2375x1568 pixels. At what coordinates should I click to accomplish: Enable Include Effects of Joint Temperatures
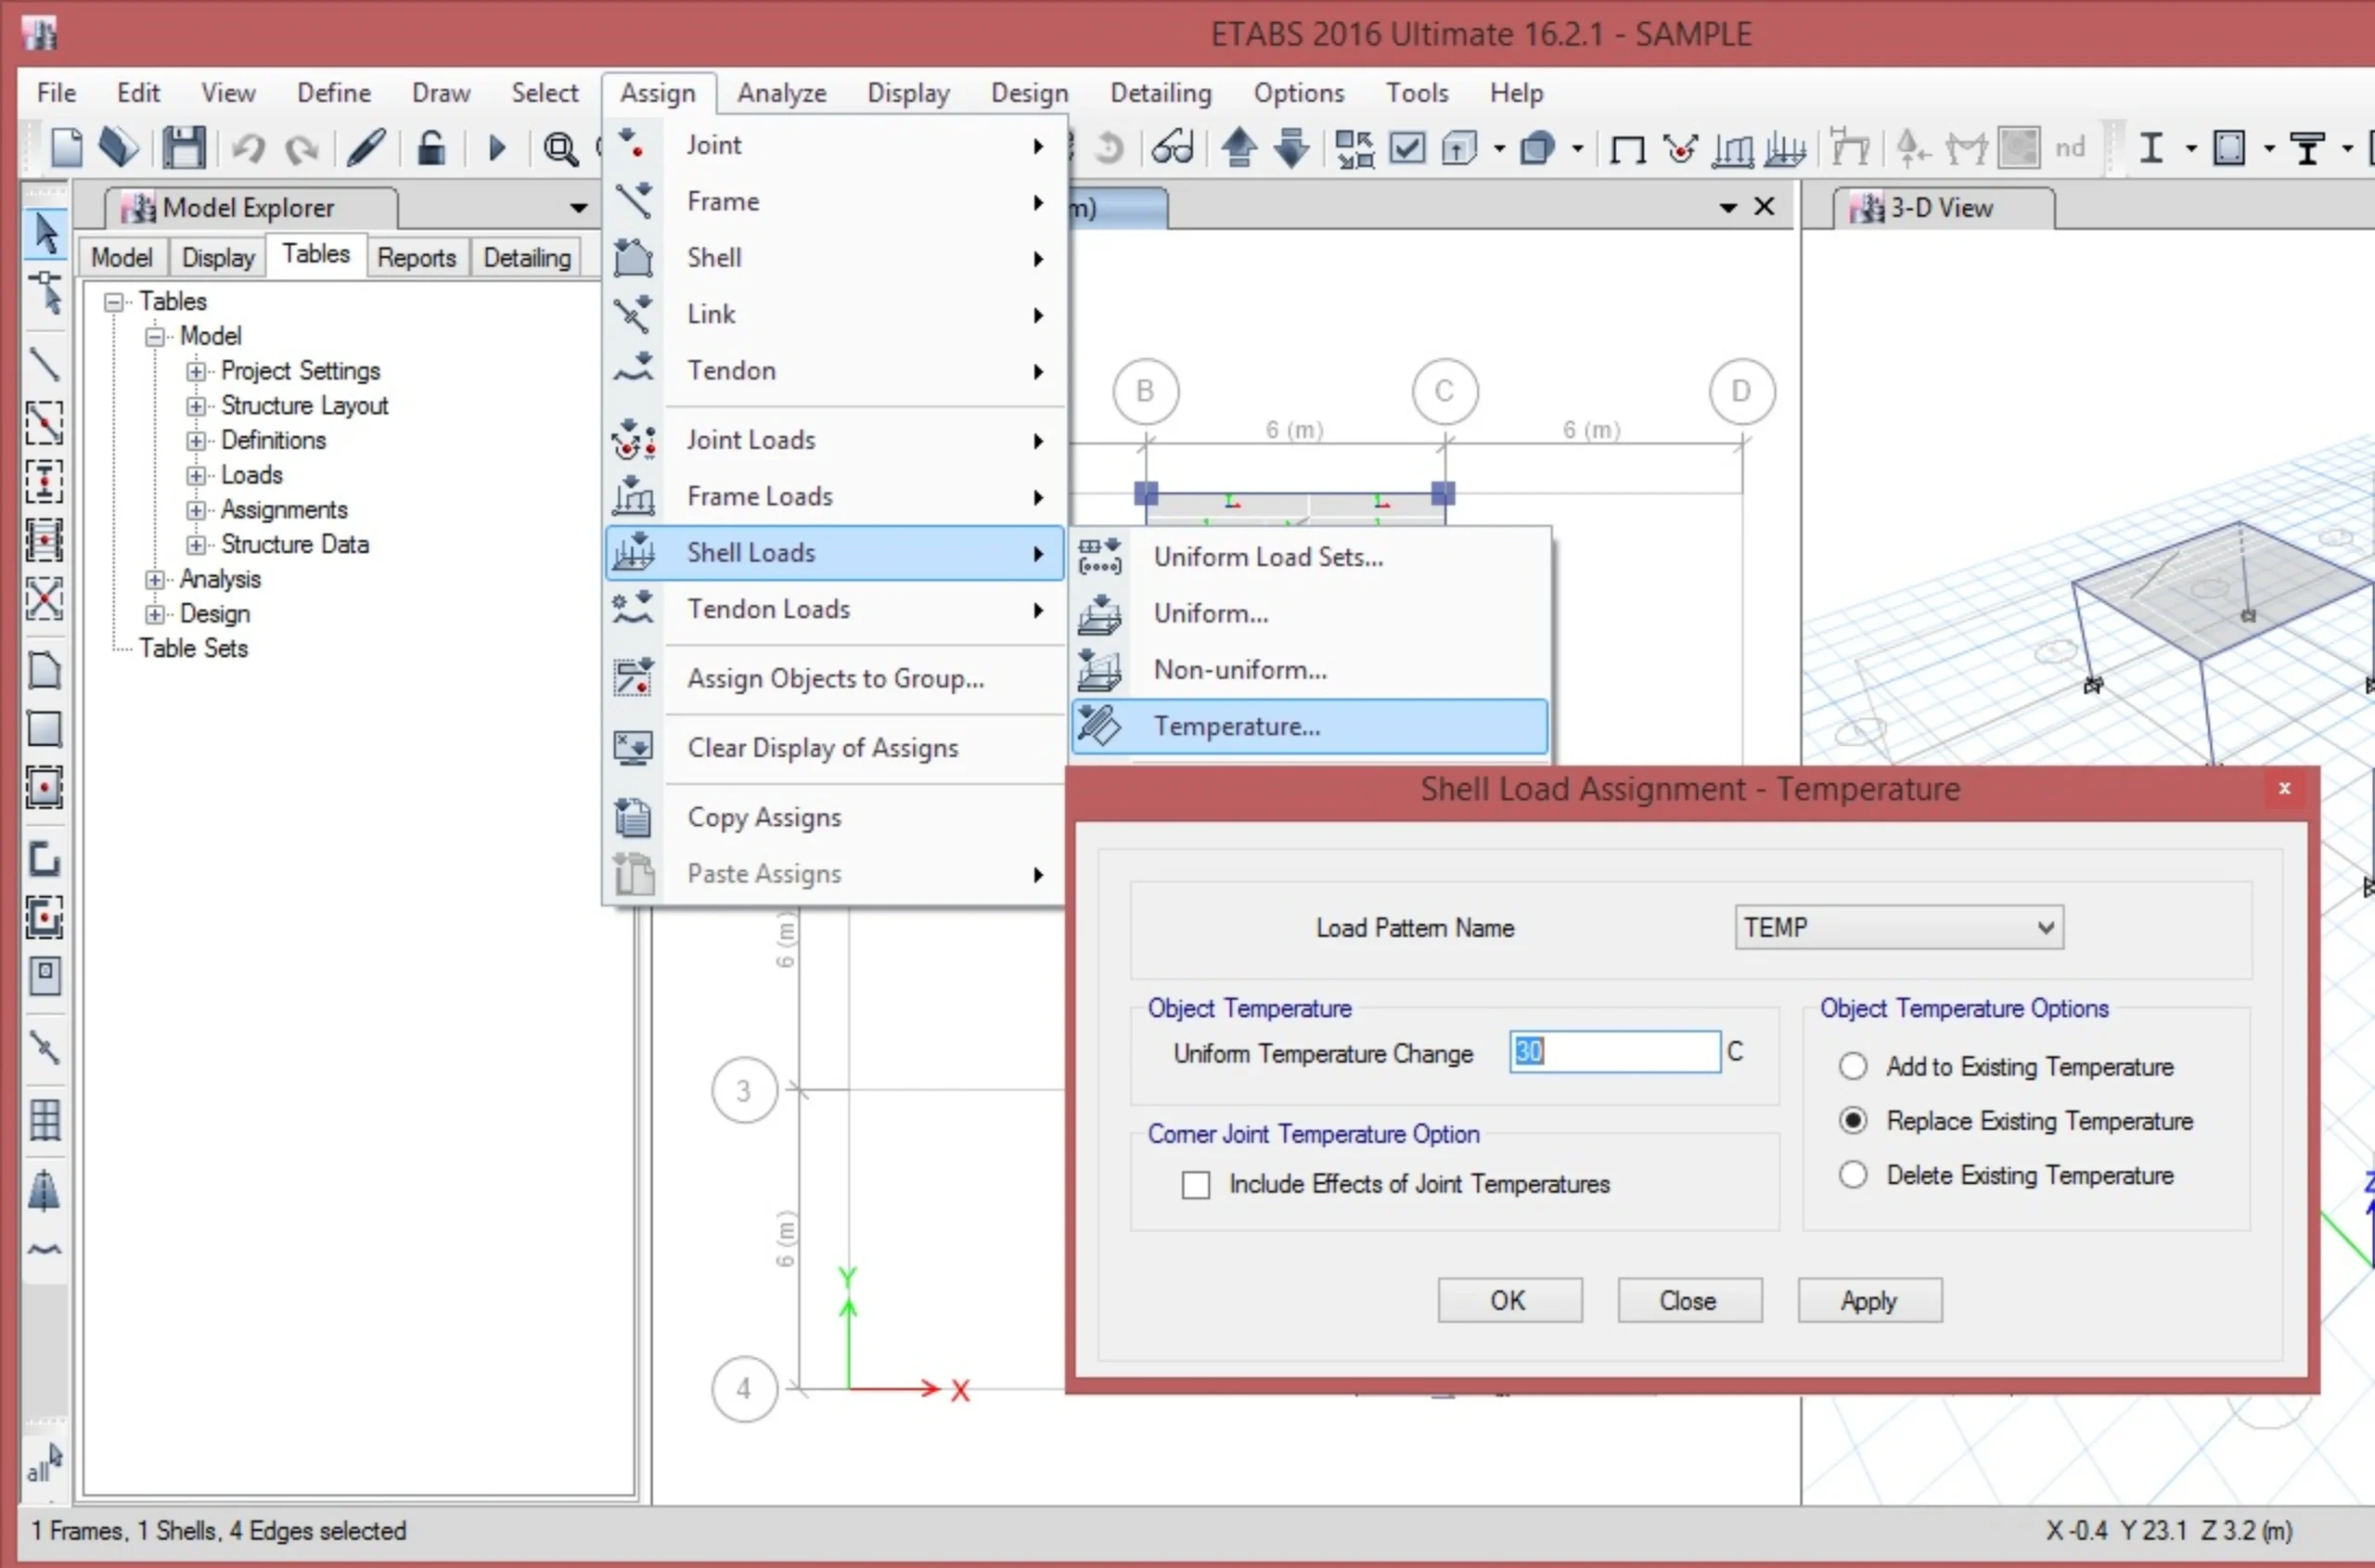point(1196,1185)
